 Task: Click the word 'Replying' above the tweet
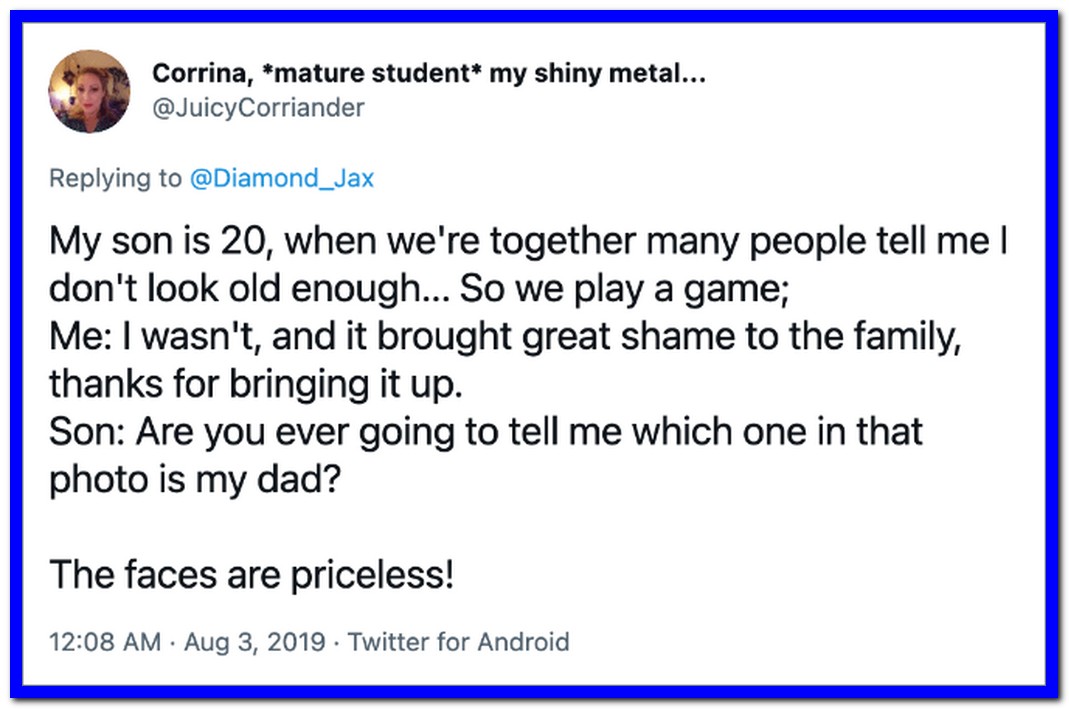pyautogui.click(x=100, y=179)
